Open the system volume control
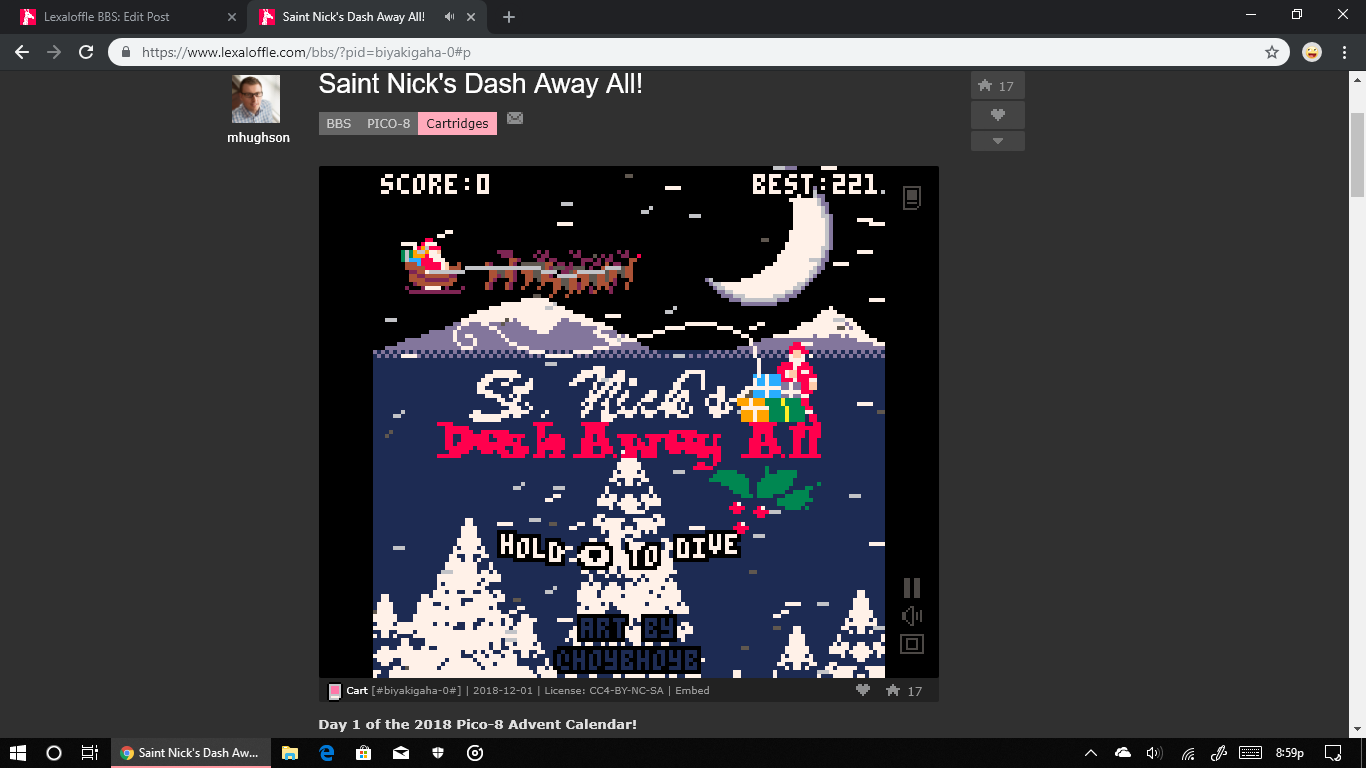 pyautogui.click(x=1155, y=753)
